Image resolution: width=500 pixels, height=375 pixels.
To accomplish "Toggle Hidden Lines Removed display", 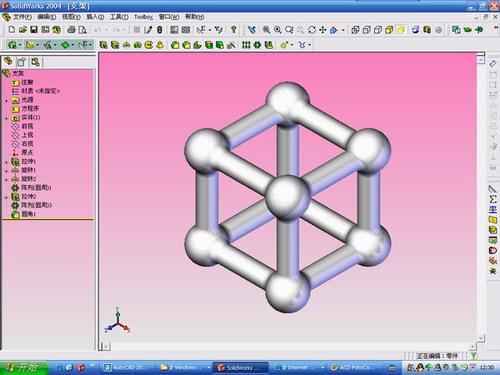I will [378, 30].
